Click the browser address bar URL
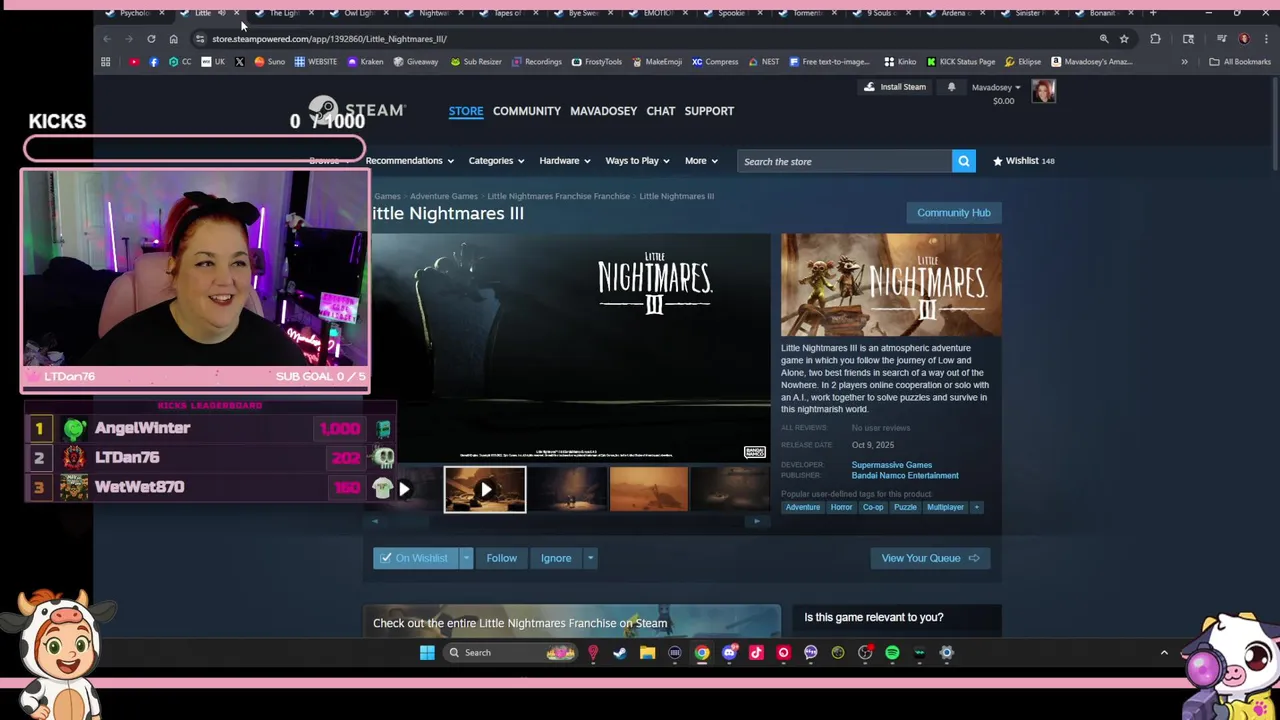1280x720 pixels. pyautogui.click(x=329, y=39)
